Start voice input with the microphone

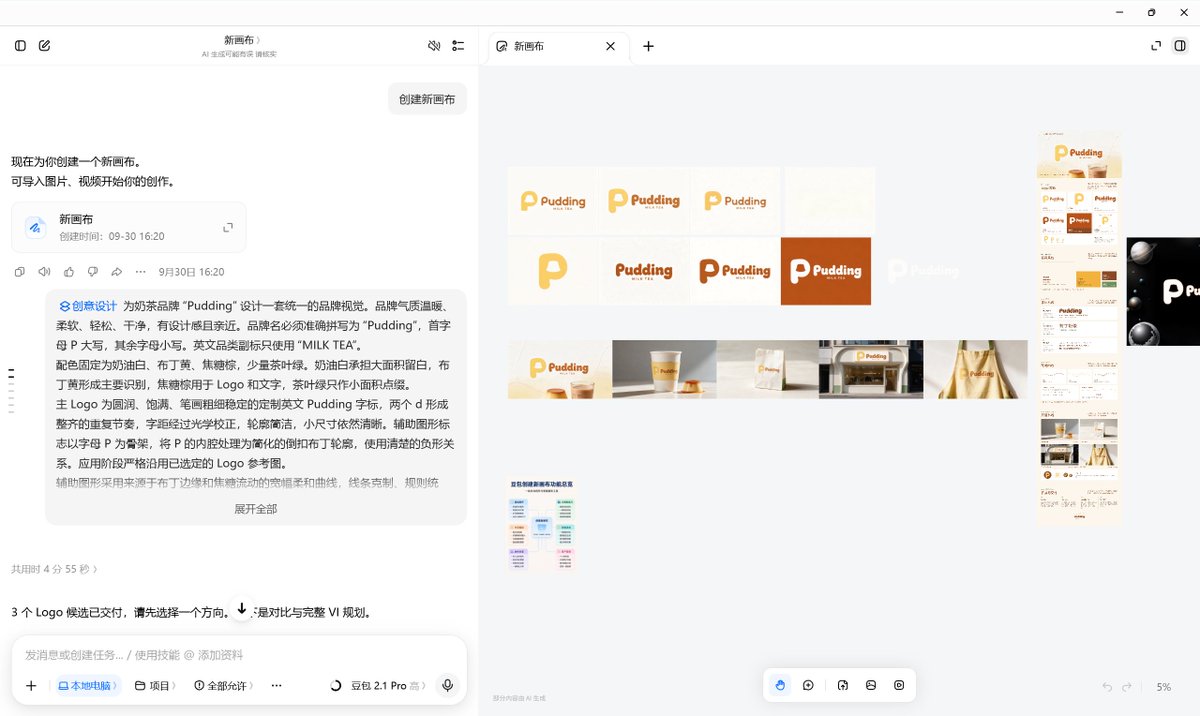pos(448,686)
